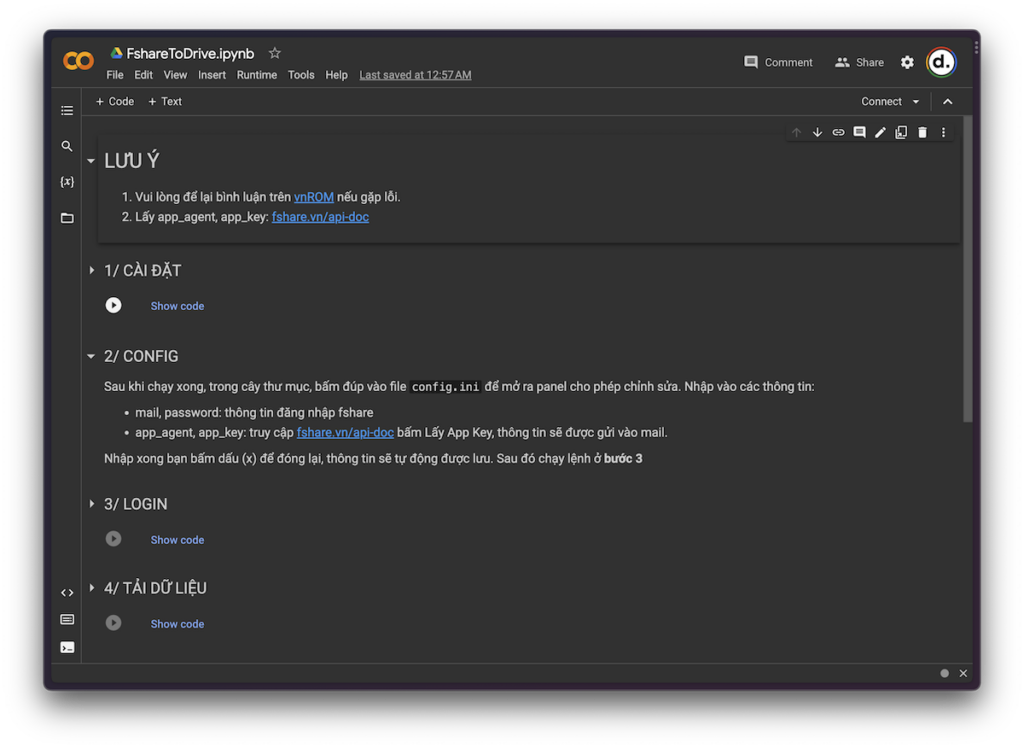
Task: Open Find and replace from left sidebar
Action: (67, 146)
